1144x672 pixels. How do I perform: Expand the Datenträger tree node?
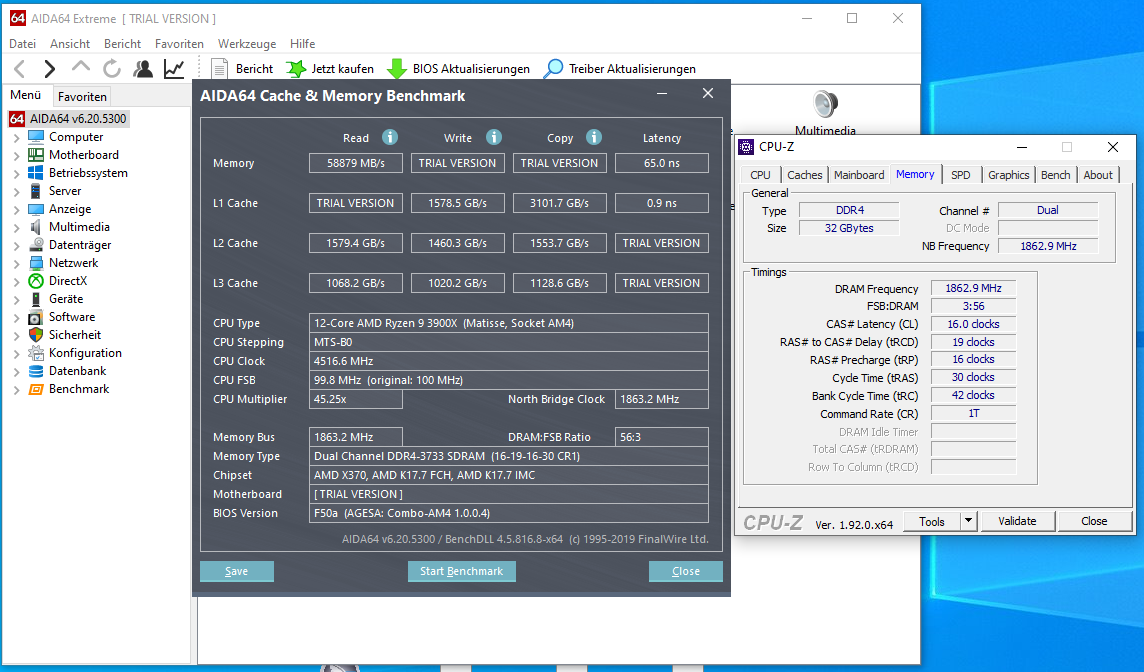pyautogui.click(x=16, y=245)
